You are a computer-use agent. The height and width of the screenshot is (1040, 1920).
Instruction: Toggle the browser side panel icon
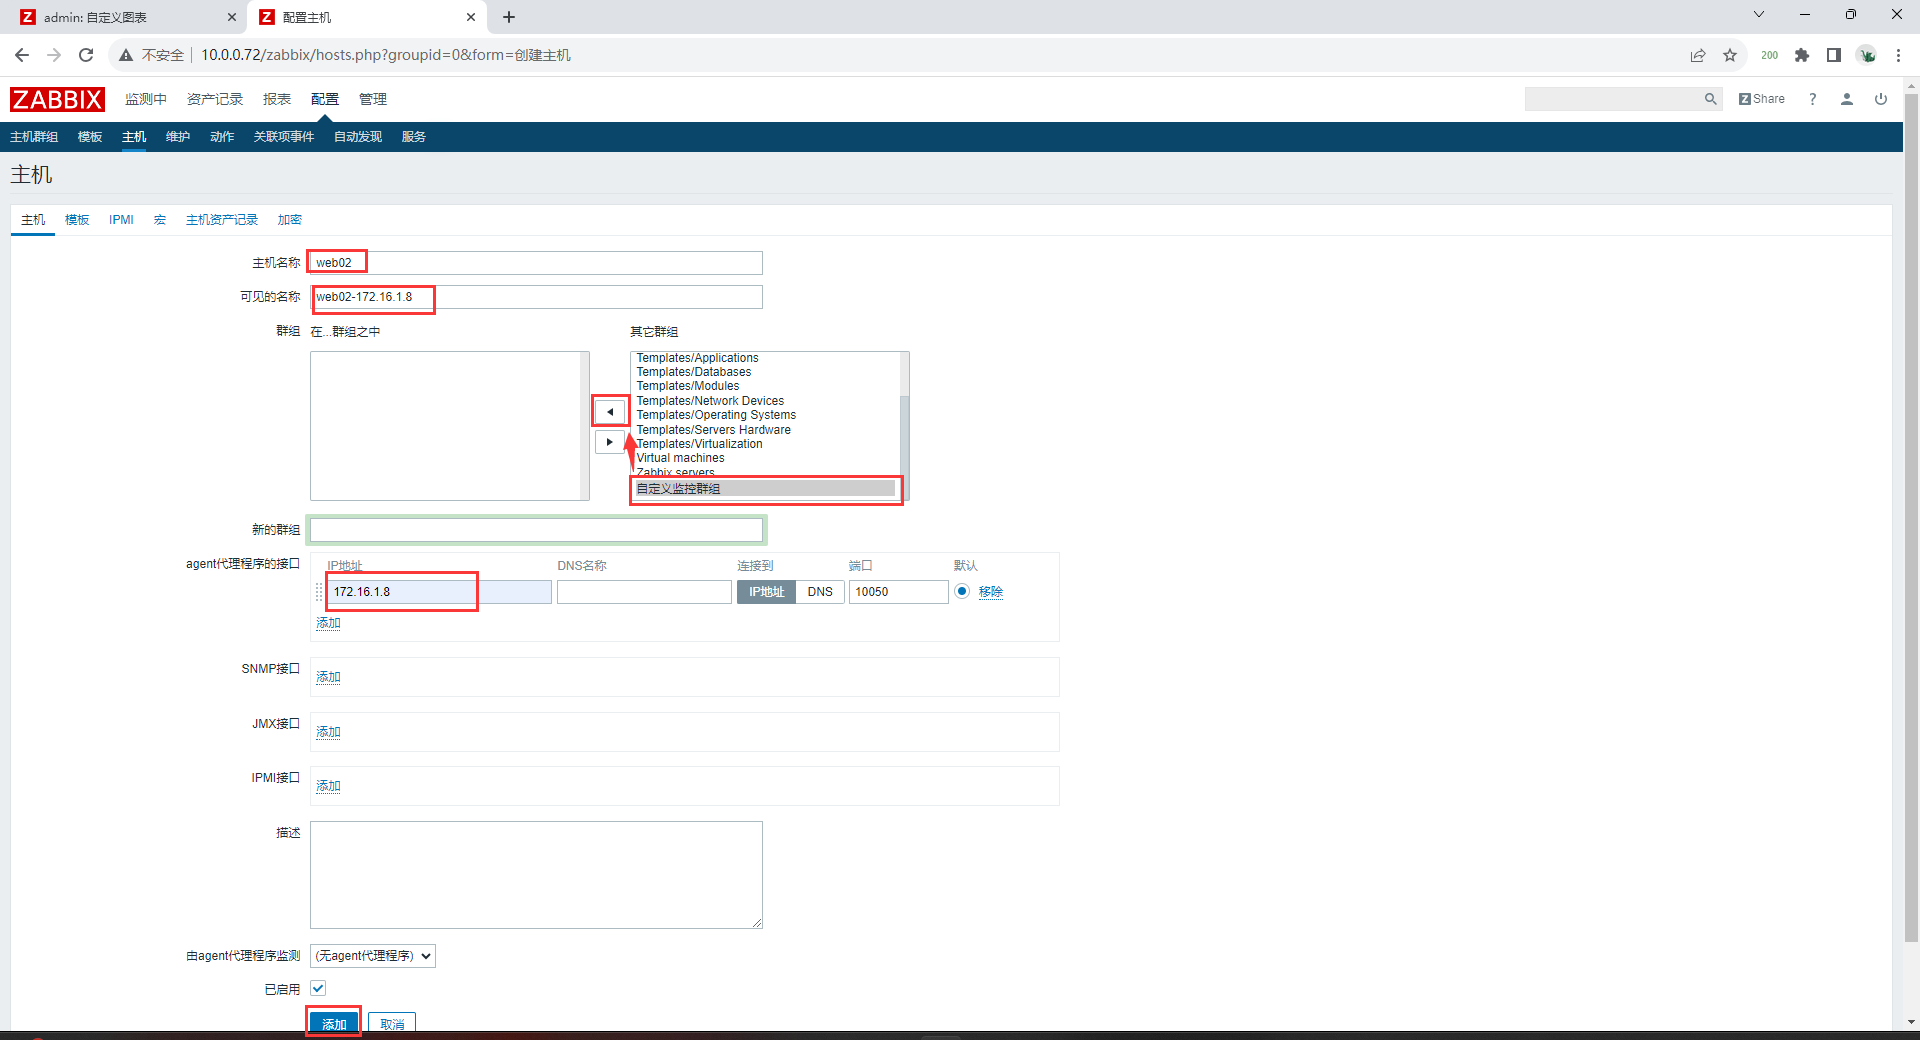click(x=1834, y=55)
